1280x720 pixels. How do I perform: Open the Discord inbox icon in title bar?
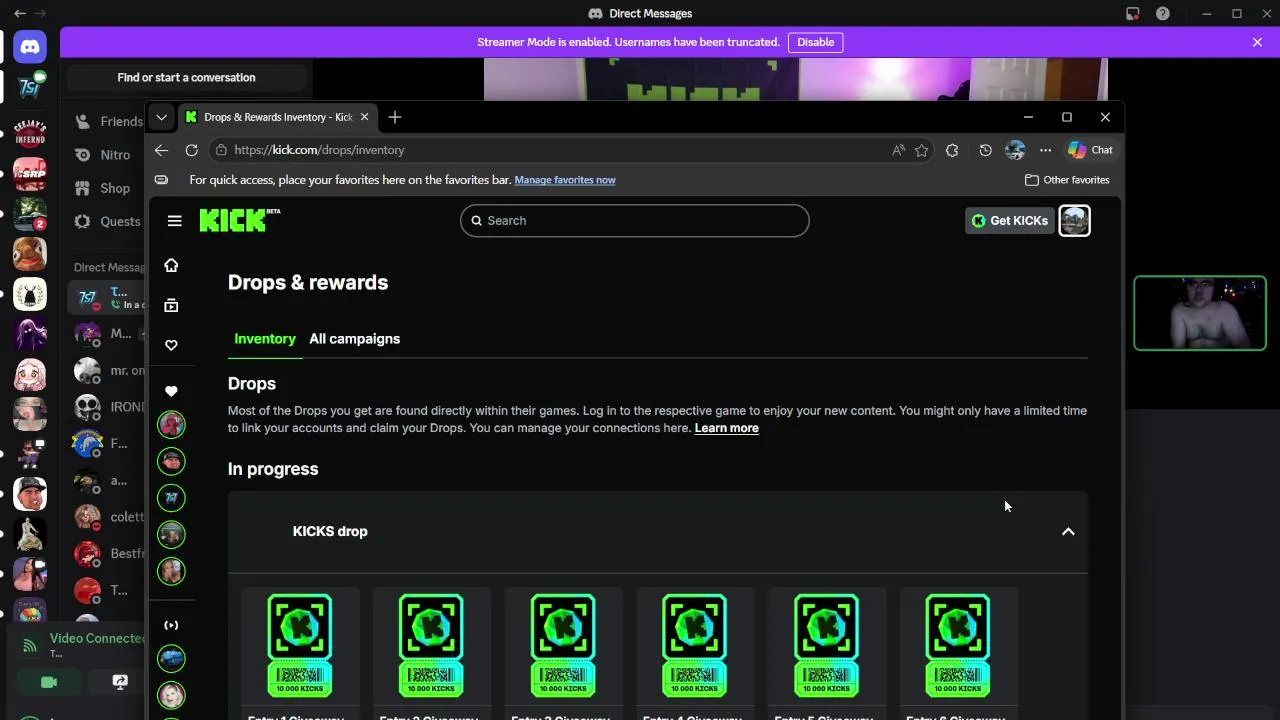tap(1133, 14)
